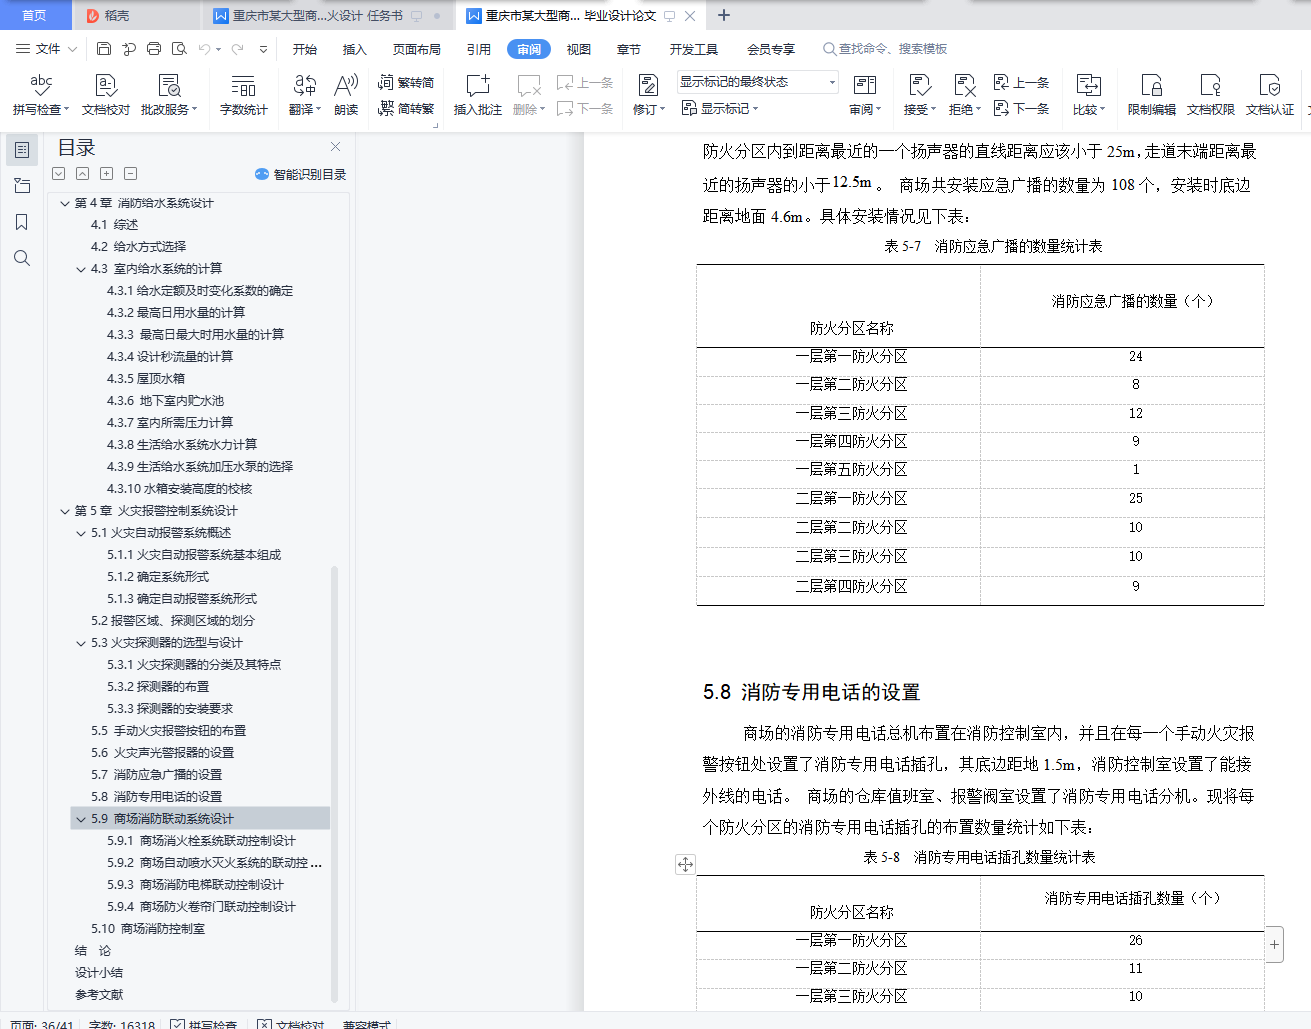Click the table move handle for 表 5-8
This screenshot has width=1311, height=1029.
click(x=685, y=865)
